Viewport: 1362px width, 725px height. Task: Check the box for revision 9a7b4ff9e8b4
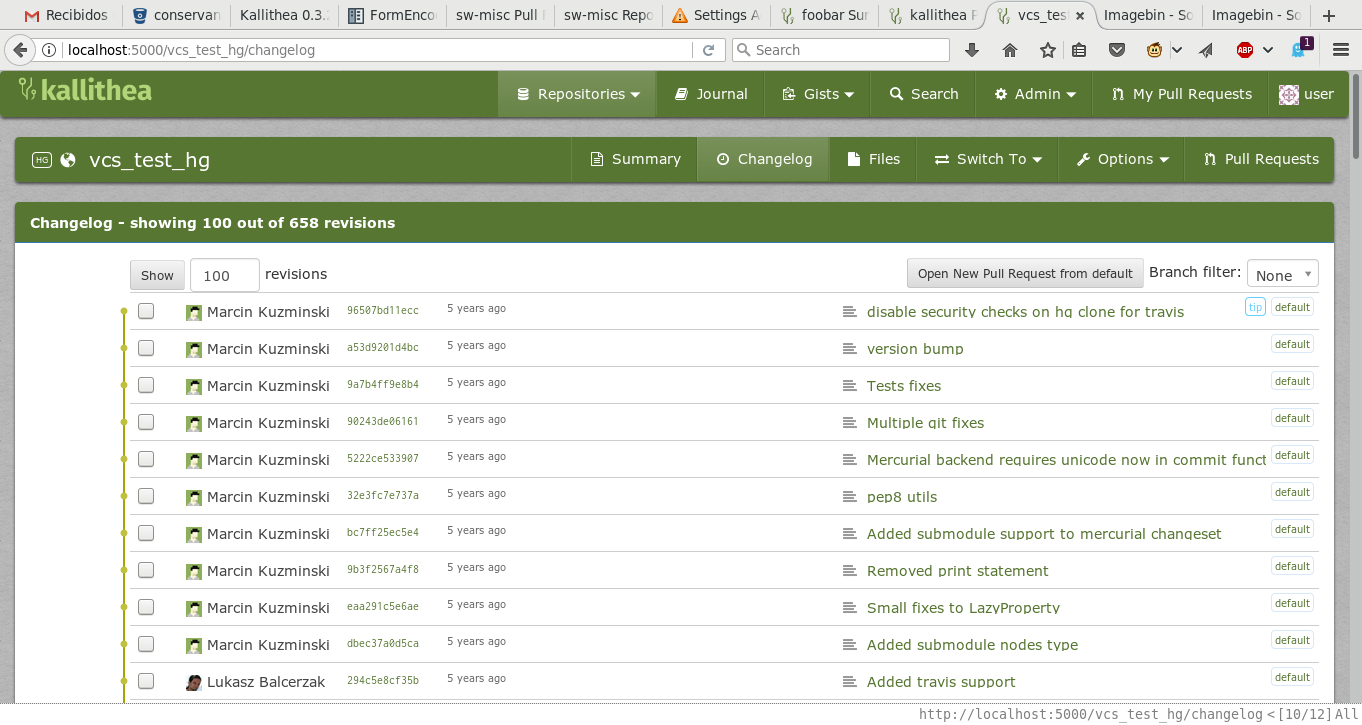(x=146, y=385)
